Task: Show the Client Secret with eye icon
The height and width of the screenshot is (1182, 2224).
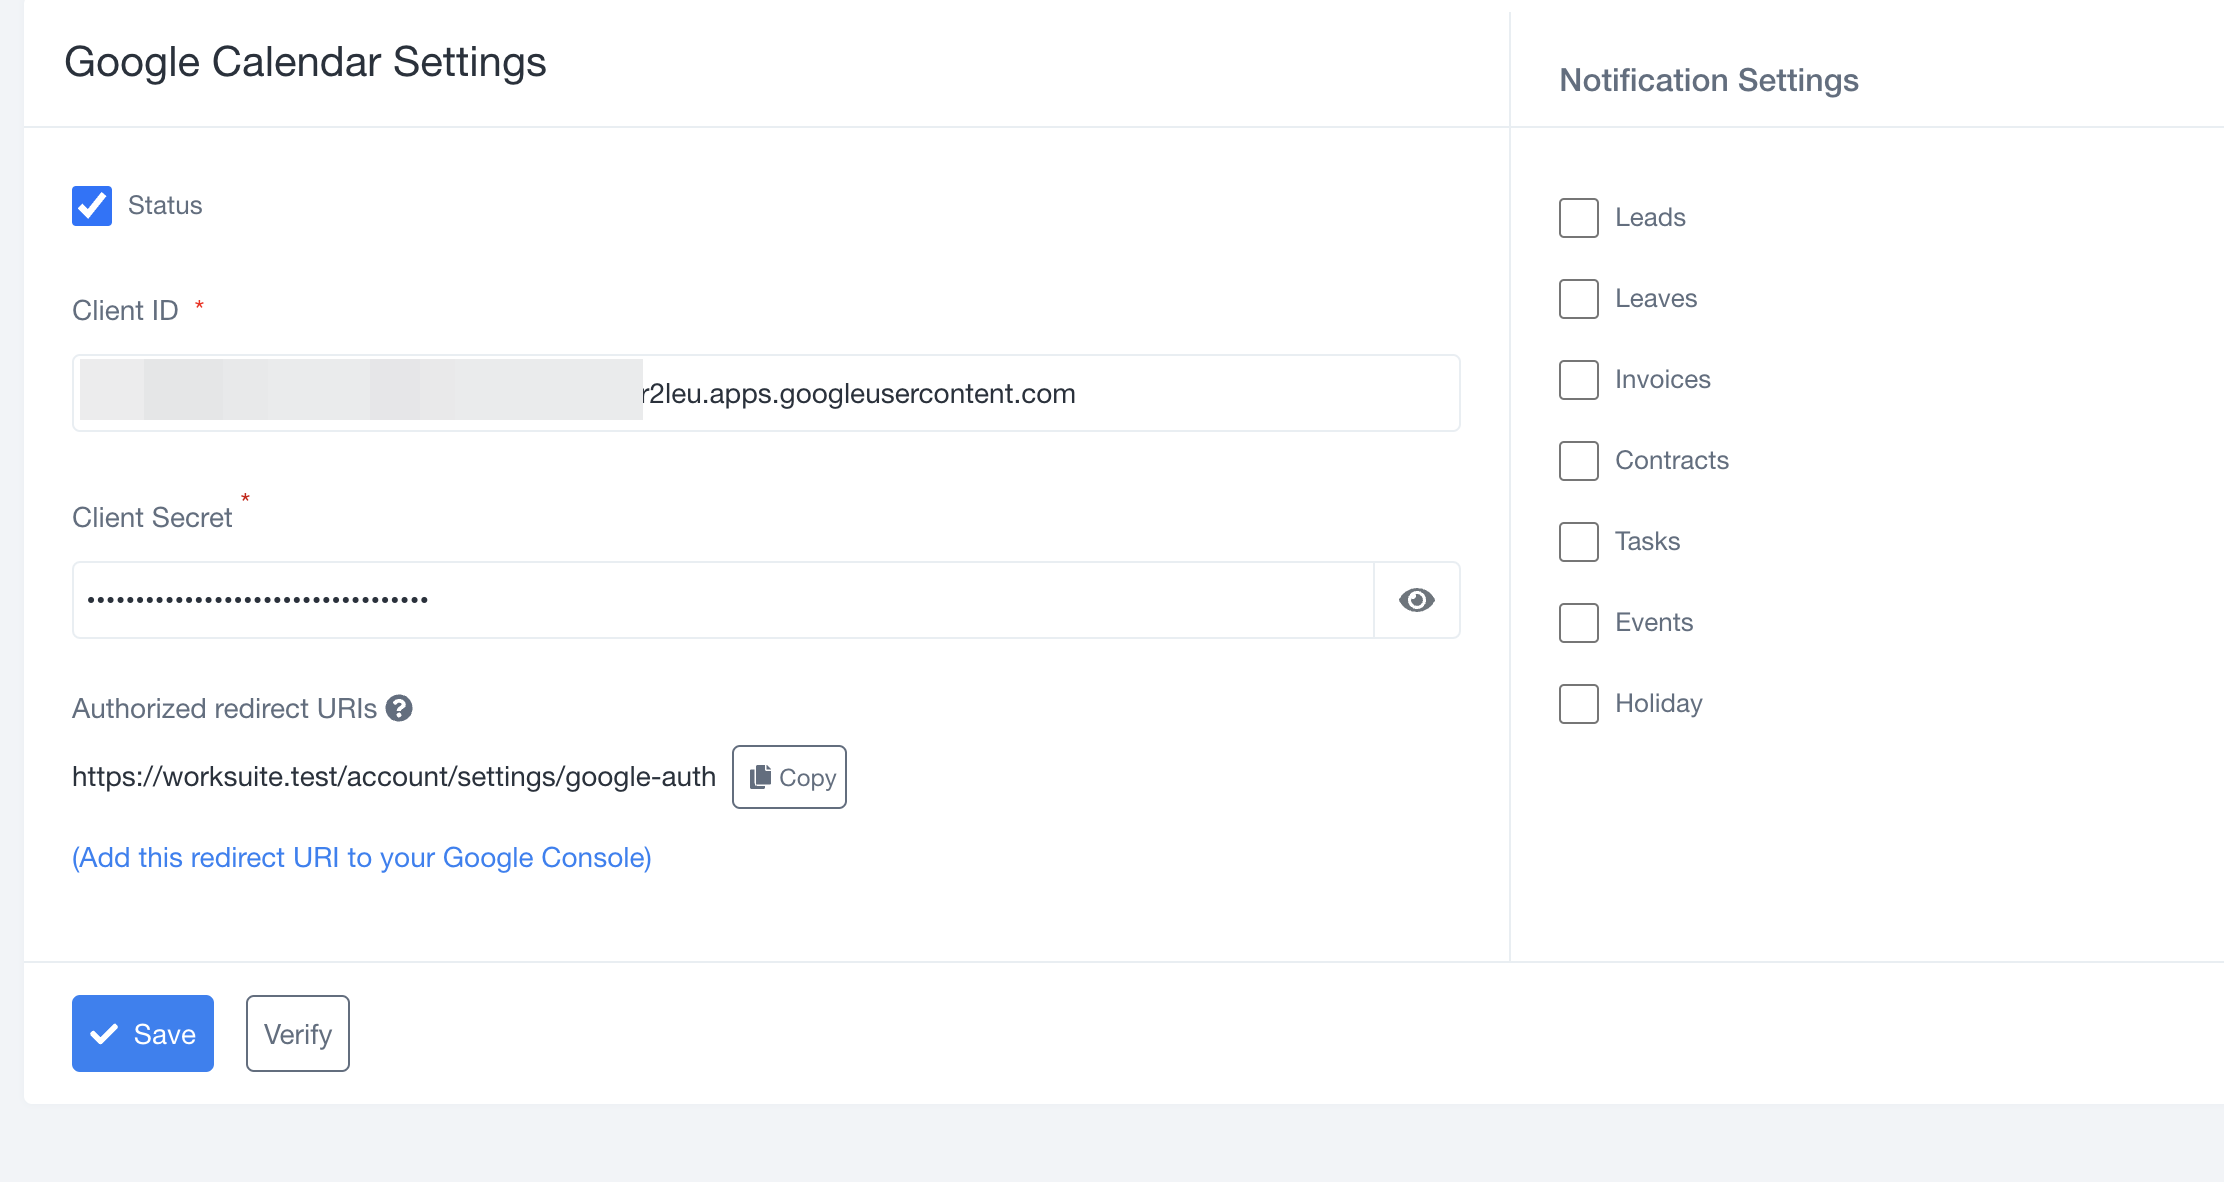Action: (x=1416, y=600)
